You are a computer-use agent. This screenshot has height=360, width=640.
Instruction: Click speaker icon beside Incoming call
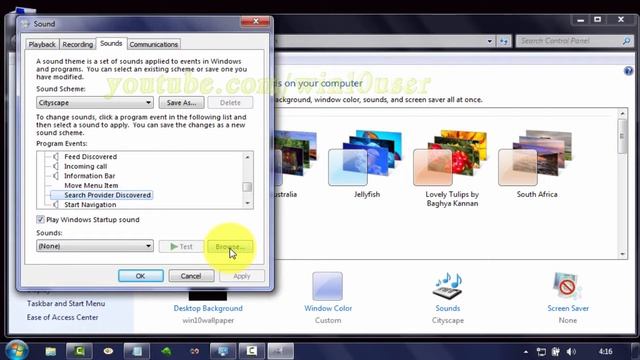pyautogui.click(x=56, y=166)
